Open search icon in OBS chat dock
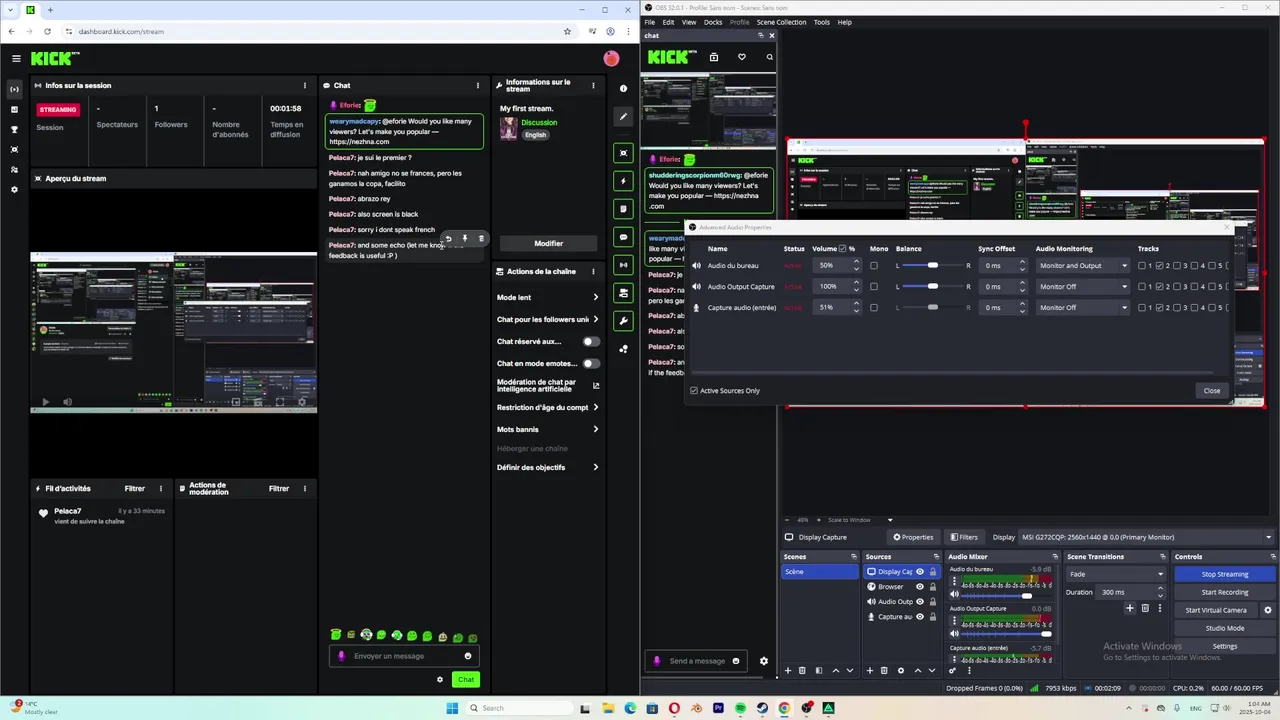 click(769, 57)
